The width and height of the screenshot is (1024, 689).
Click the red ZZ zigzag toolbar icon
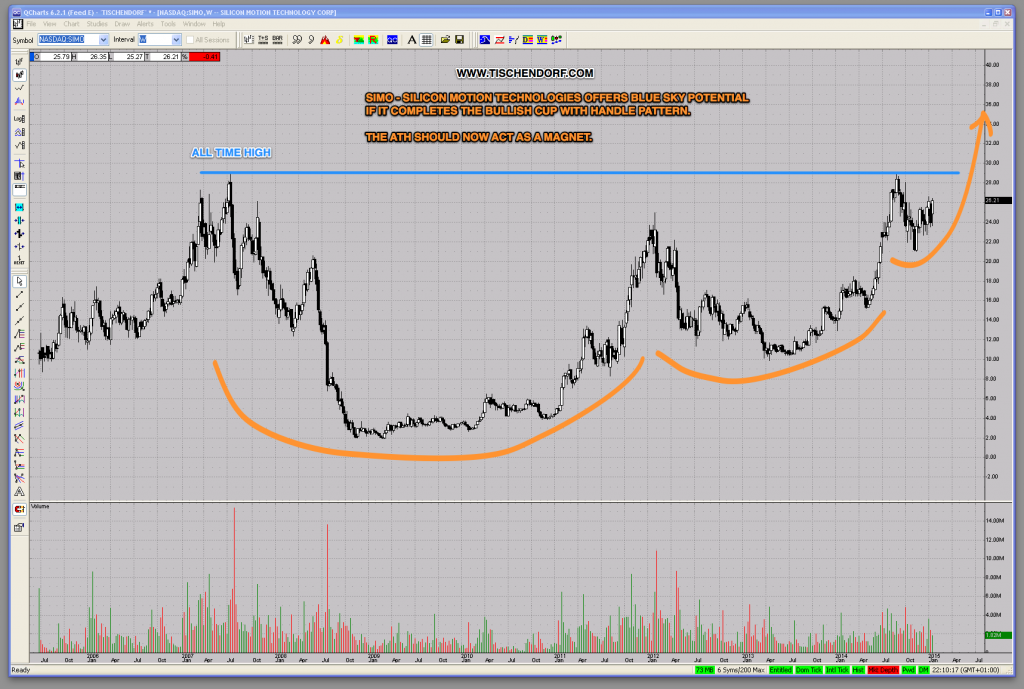point(499,40)
